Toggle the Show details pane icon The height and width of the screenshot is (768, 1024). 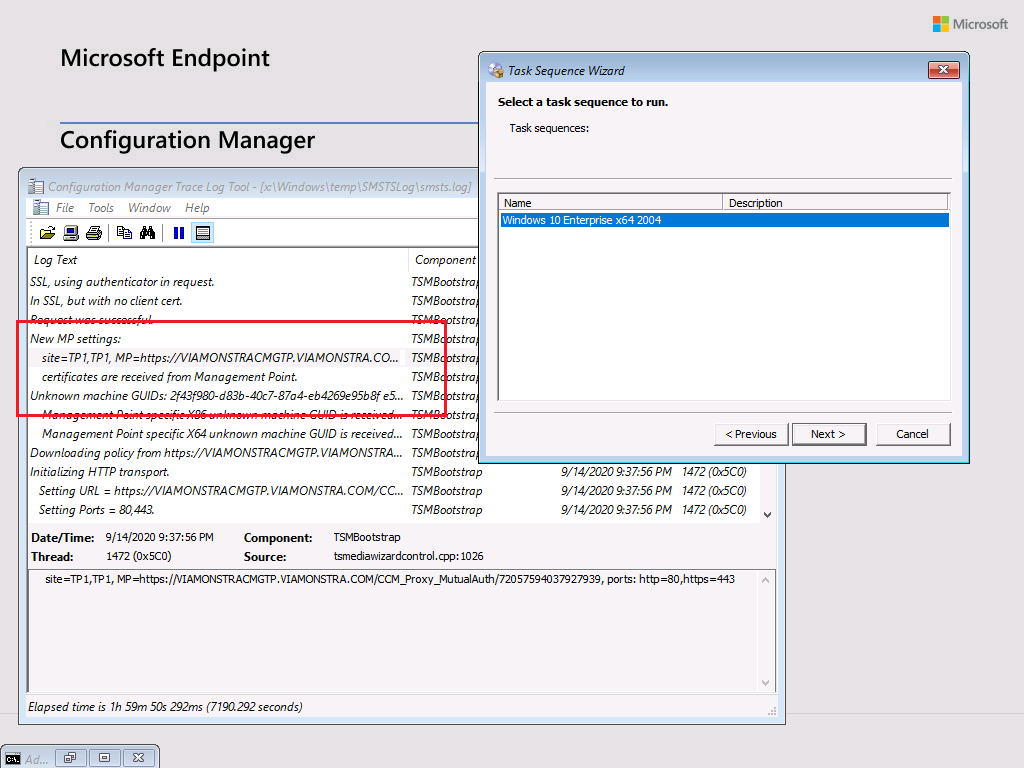pos(202,233)
